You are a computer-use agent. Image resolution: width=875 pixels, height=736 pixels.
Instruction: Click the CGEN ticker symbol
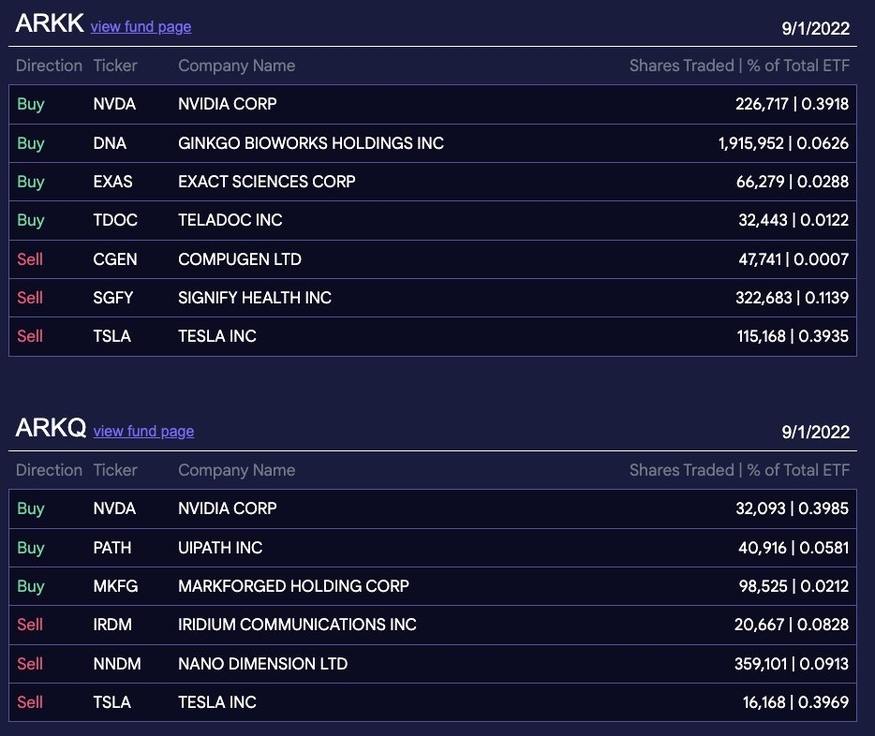tap(115, 259)
